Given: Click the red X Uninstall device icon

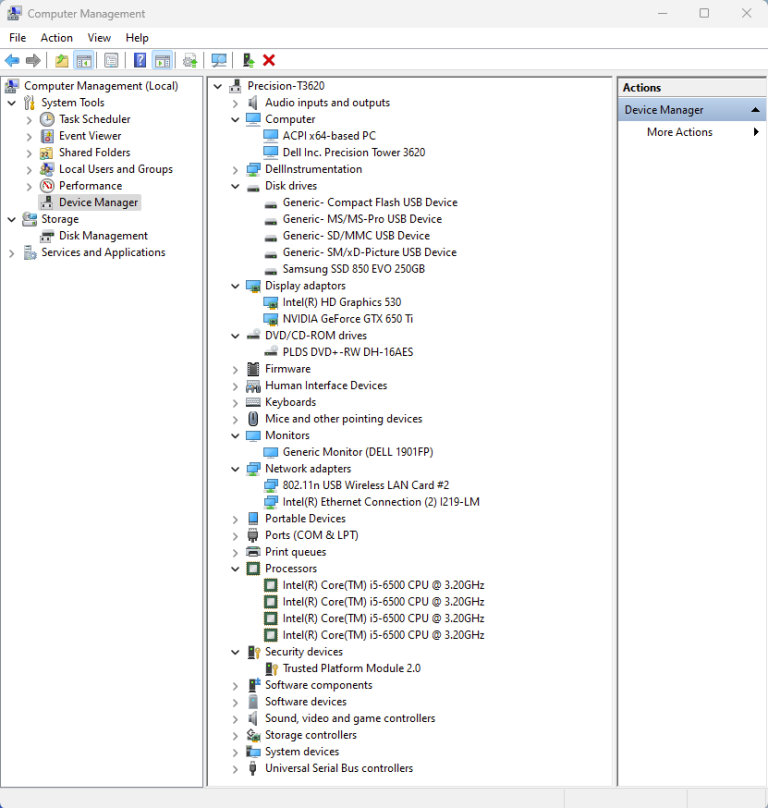Looking at the screenshot, I should (269, 61).
